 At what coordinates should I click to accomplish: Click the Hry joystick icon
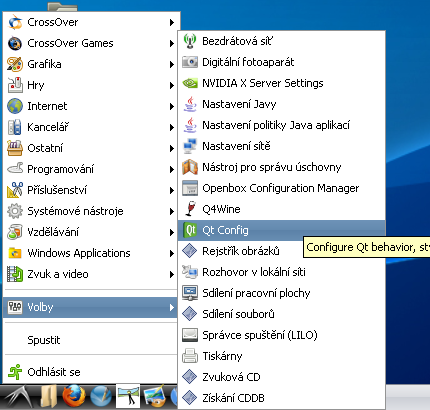pyautogui.click(x=15, y=85)
